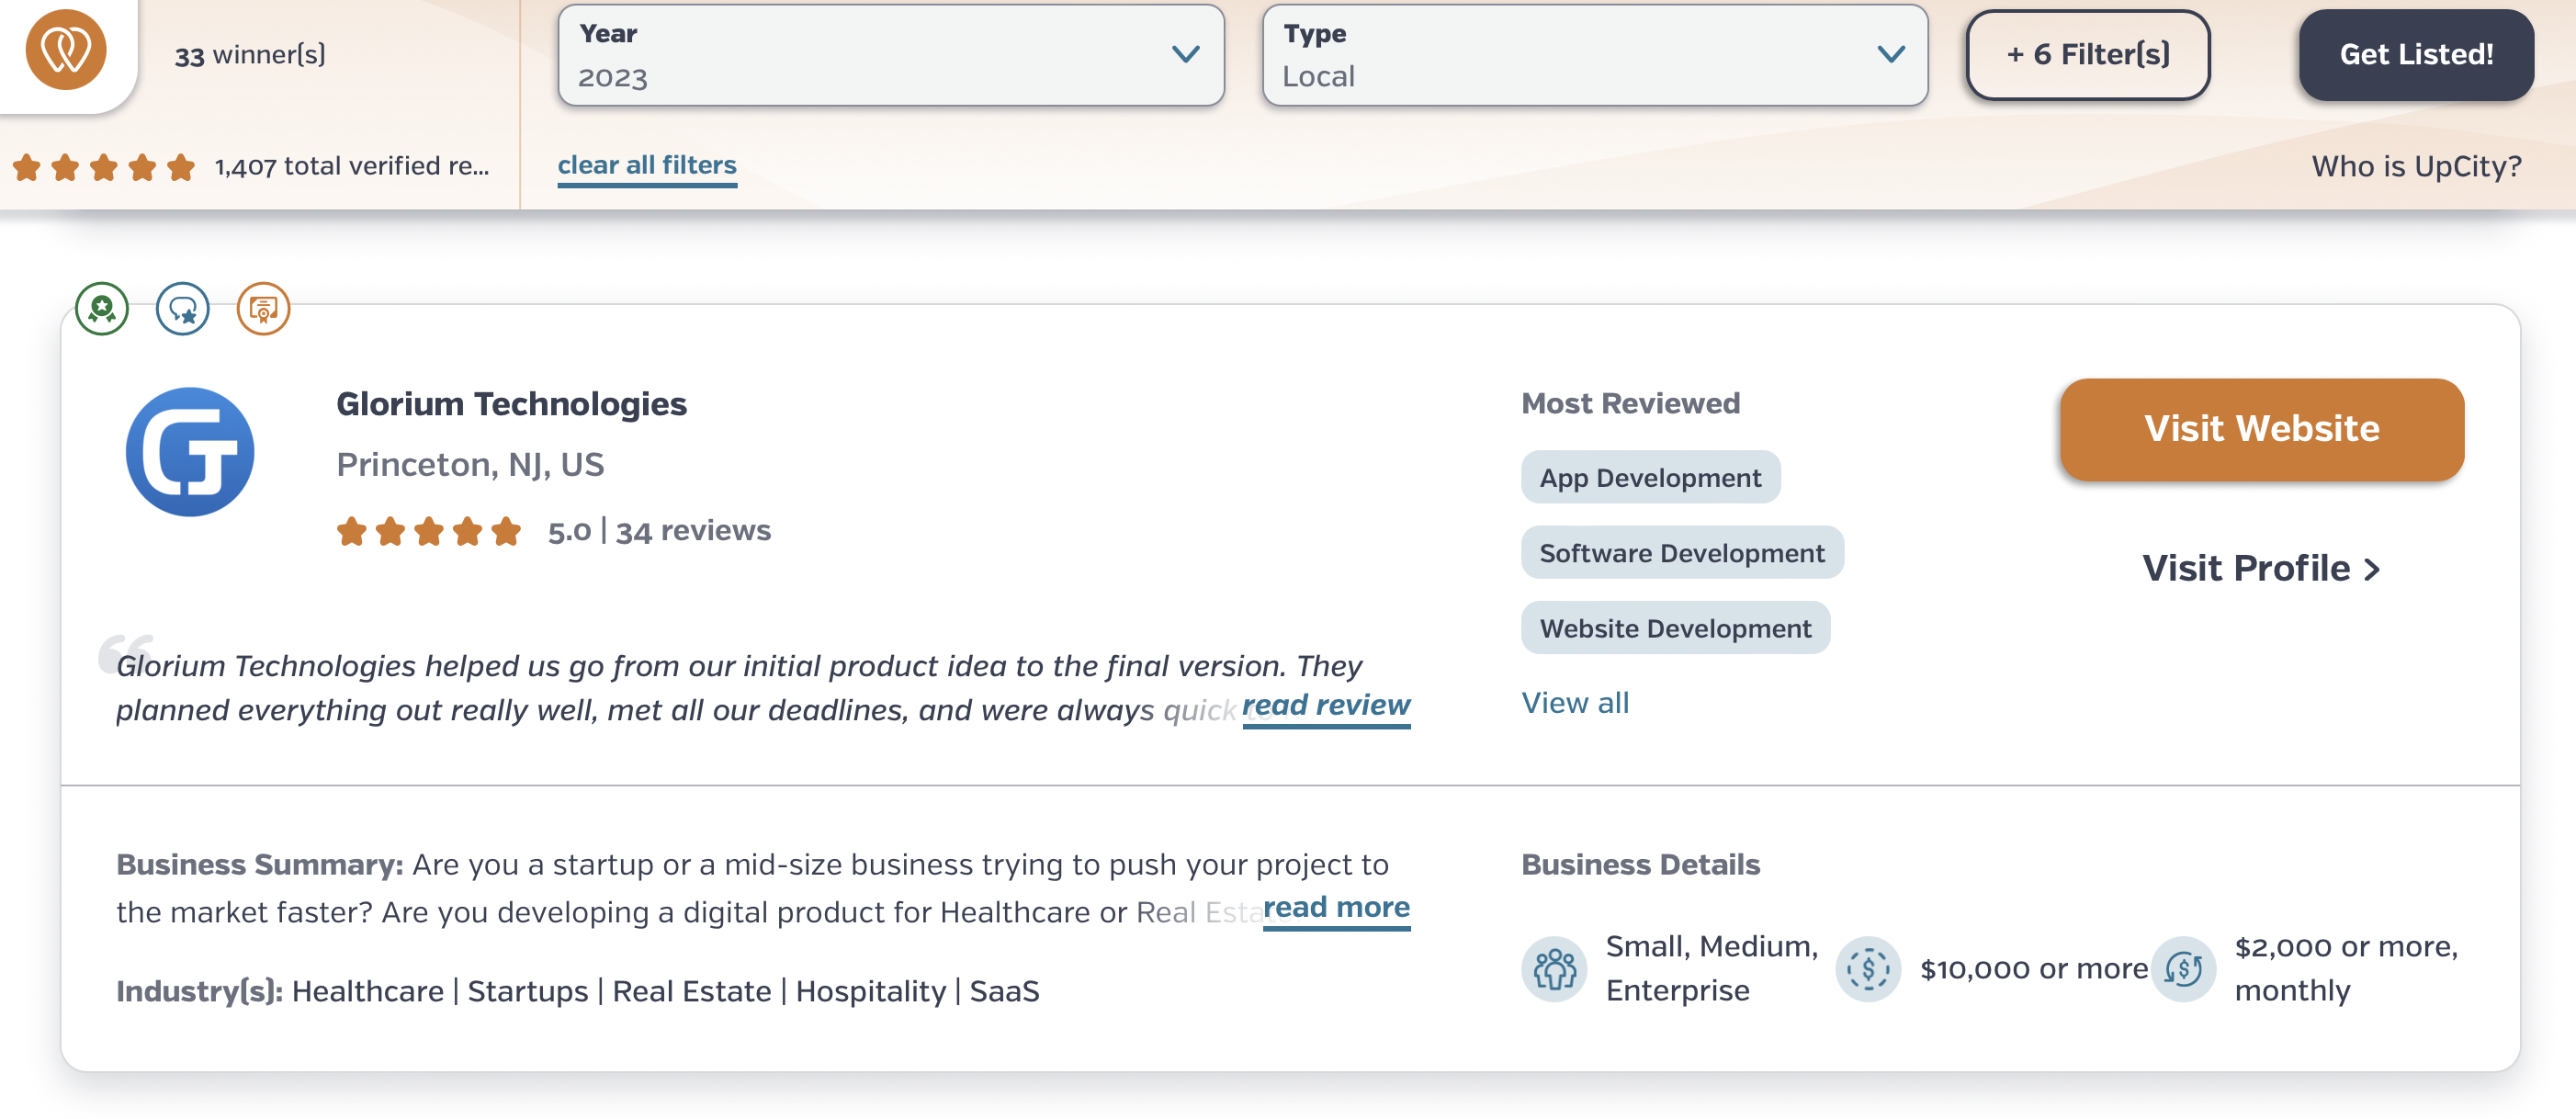This screenshot has width=2576, height=1119.
Task: Click the green award ribbon badge
Action: click(102, 309)
